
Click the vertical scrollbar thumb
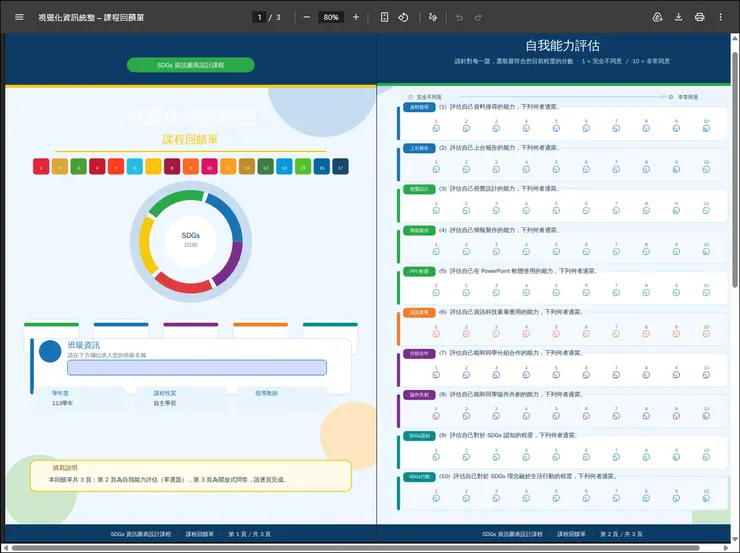[x=735, y=170]
